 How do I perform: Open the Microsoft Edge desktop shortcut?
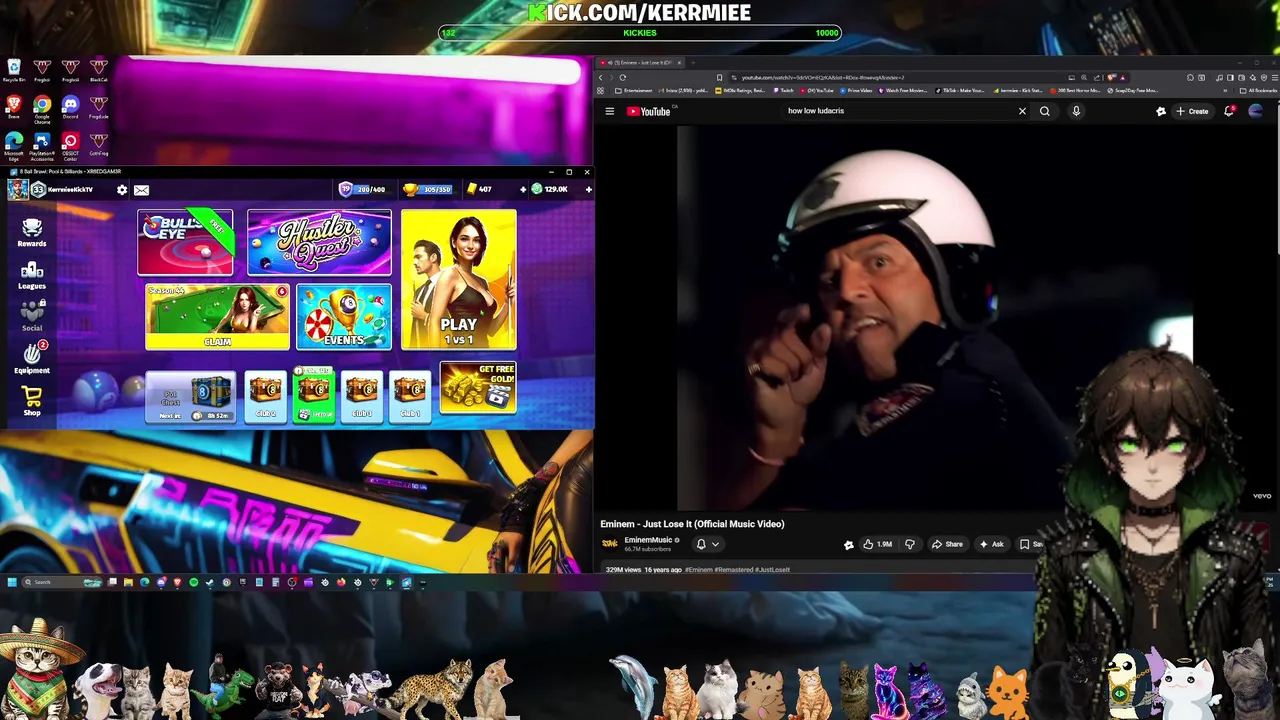point(14,146)
